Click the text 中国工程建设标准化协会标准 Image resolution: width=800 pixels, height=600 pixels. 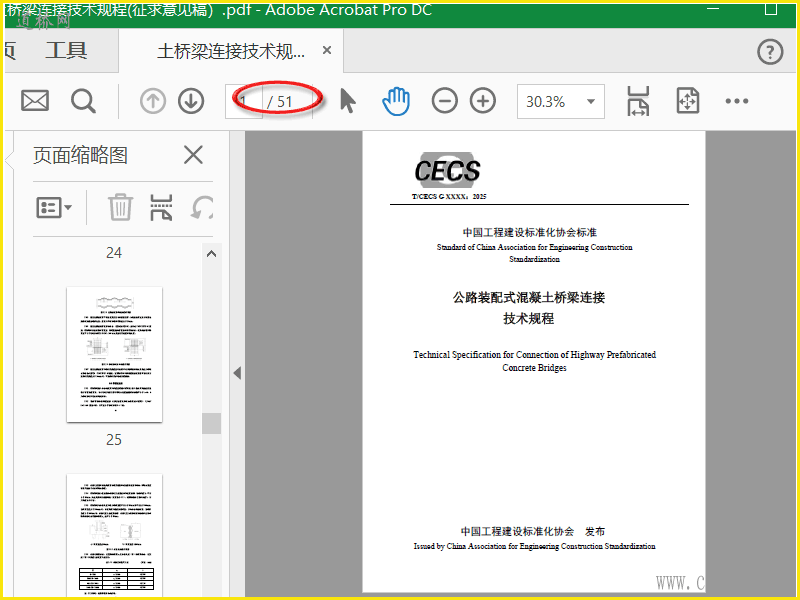(530, 233)
